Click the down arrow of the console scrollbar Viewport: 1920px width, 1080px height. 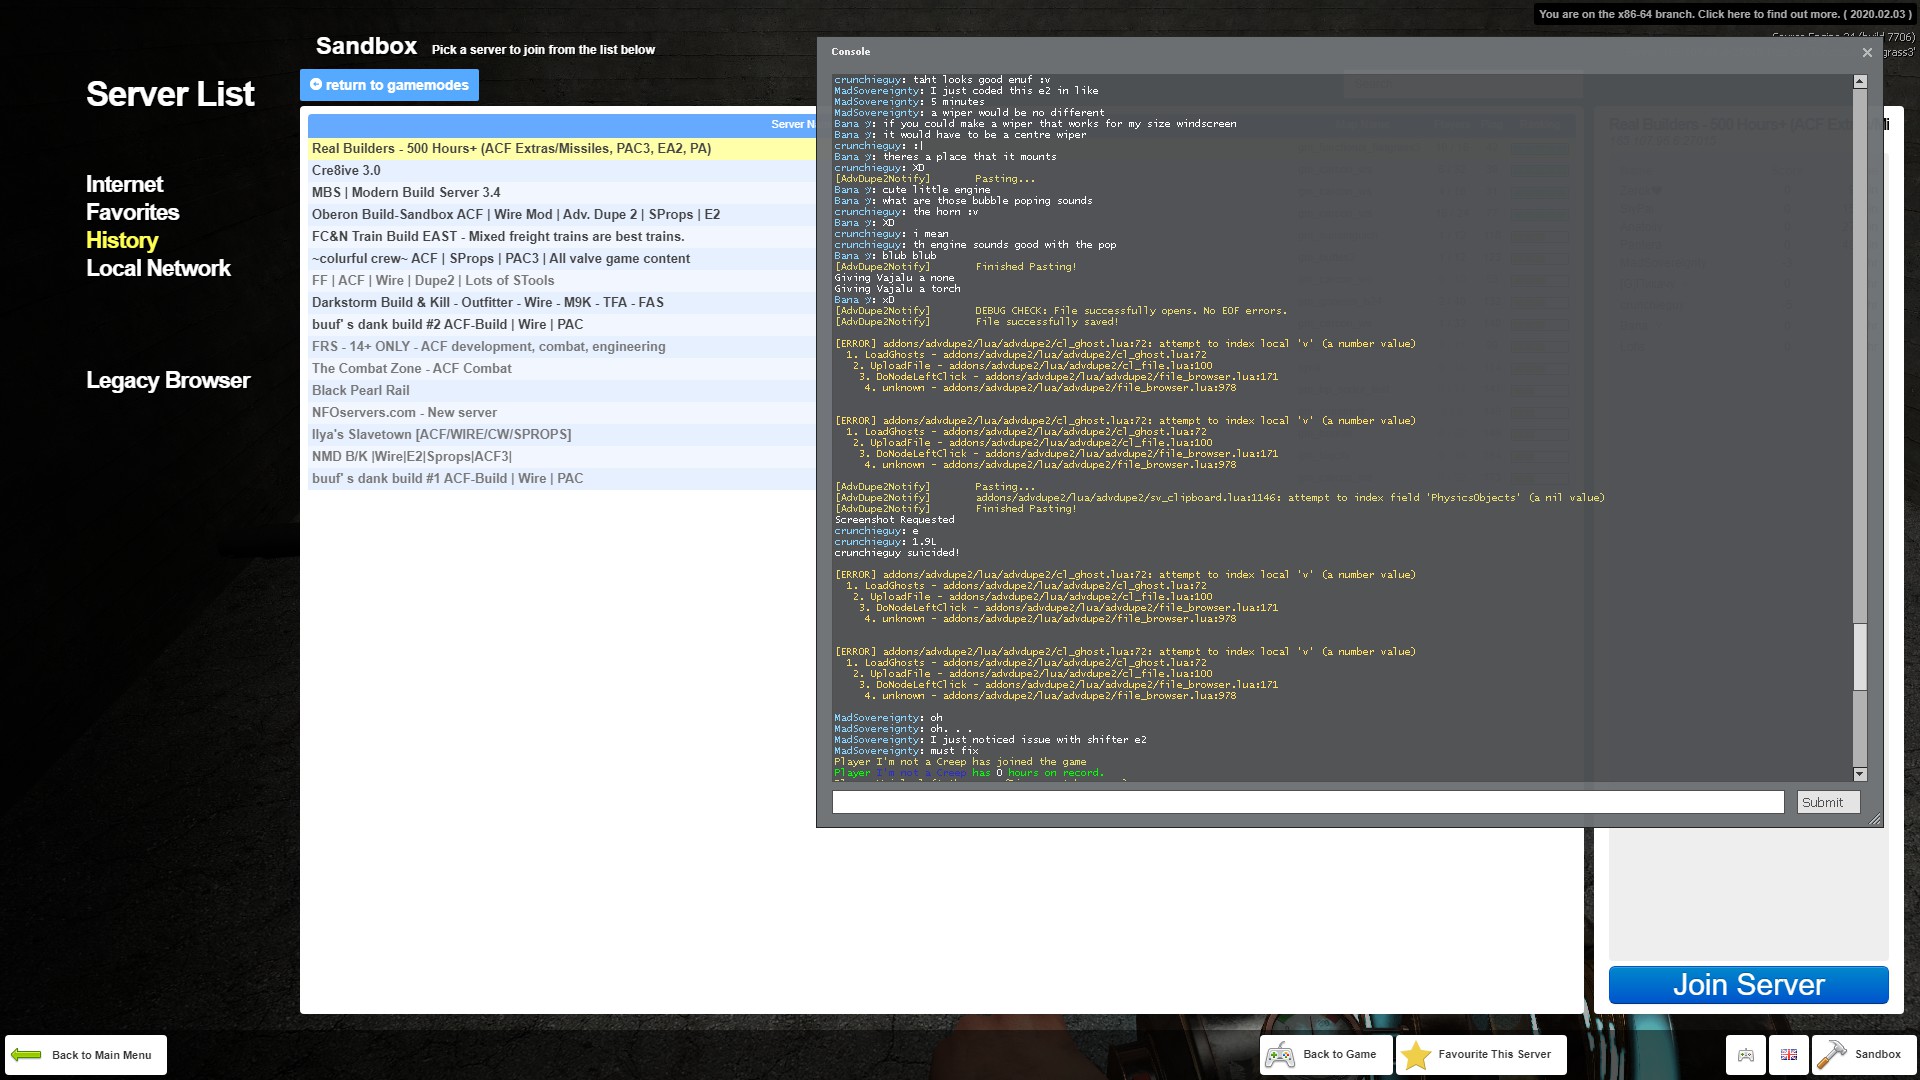click(1859, 773)
